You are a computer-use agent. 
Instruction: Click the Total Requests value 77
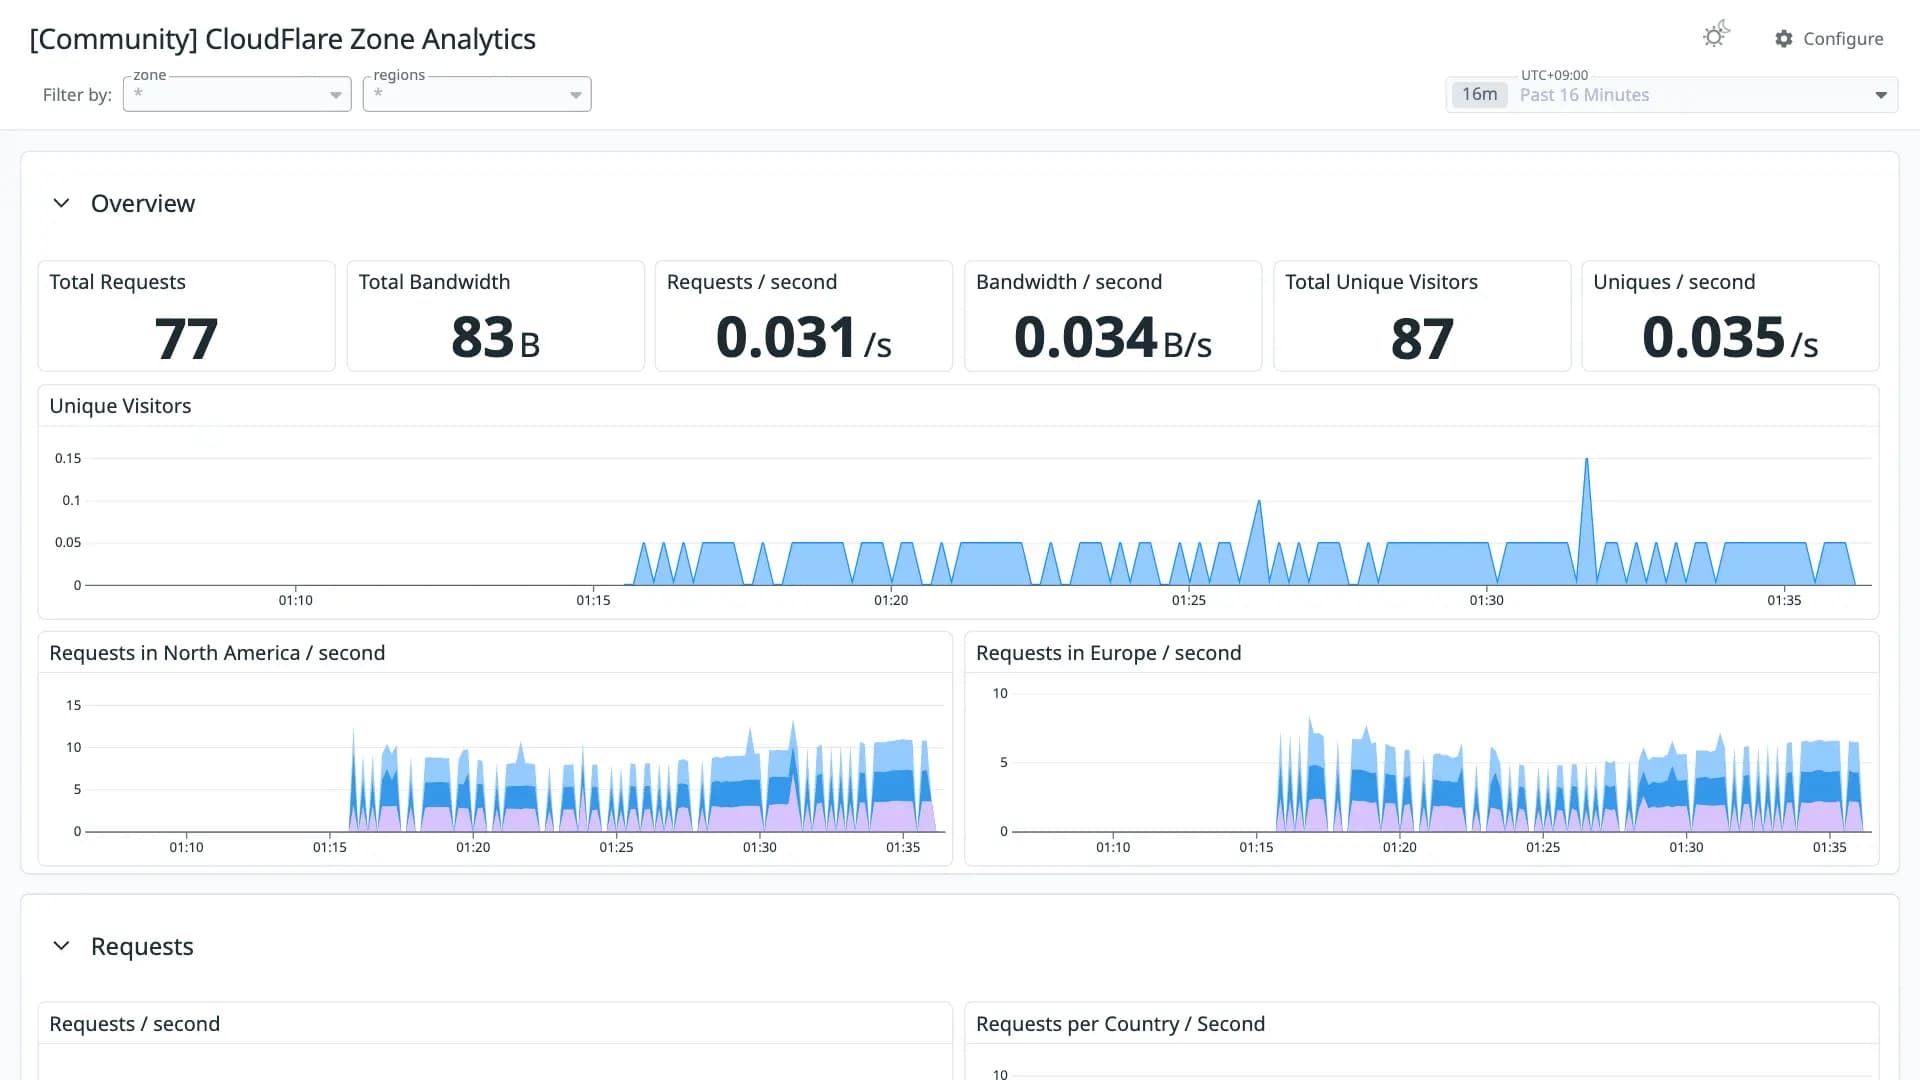click(x=186, y=338)
